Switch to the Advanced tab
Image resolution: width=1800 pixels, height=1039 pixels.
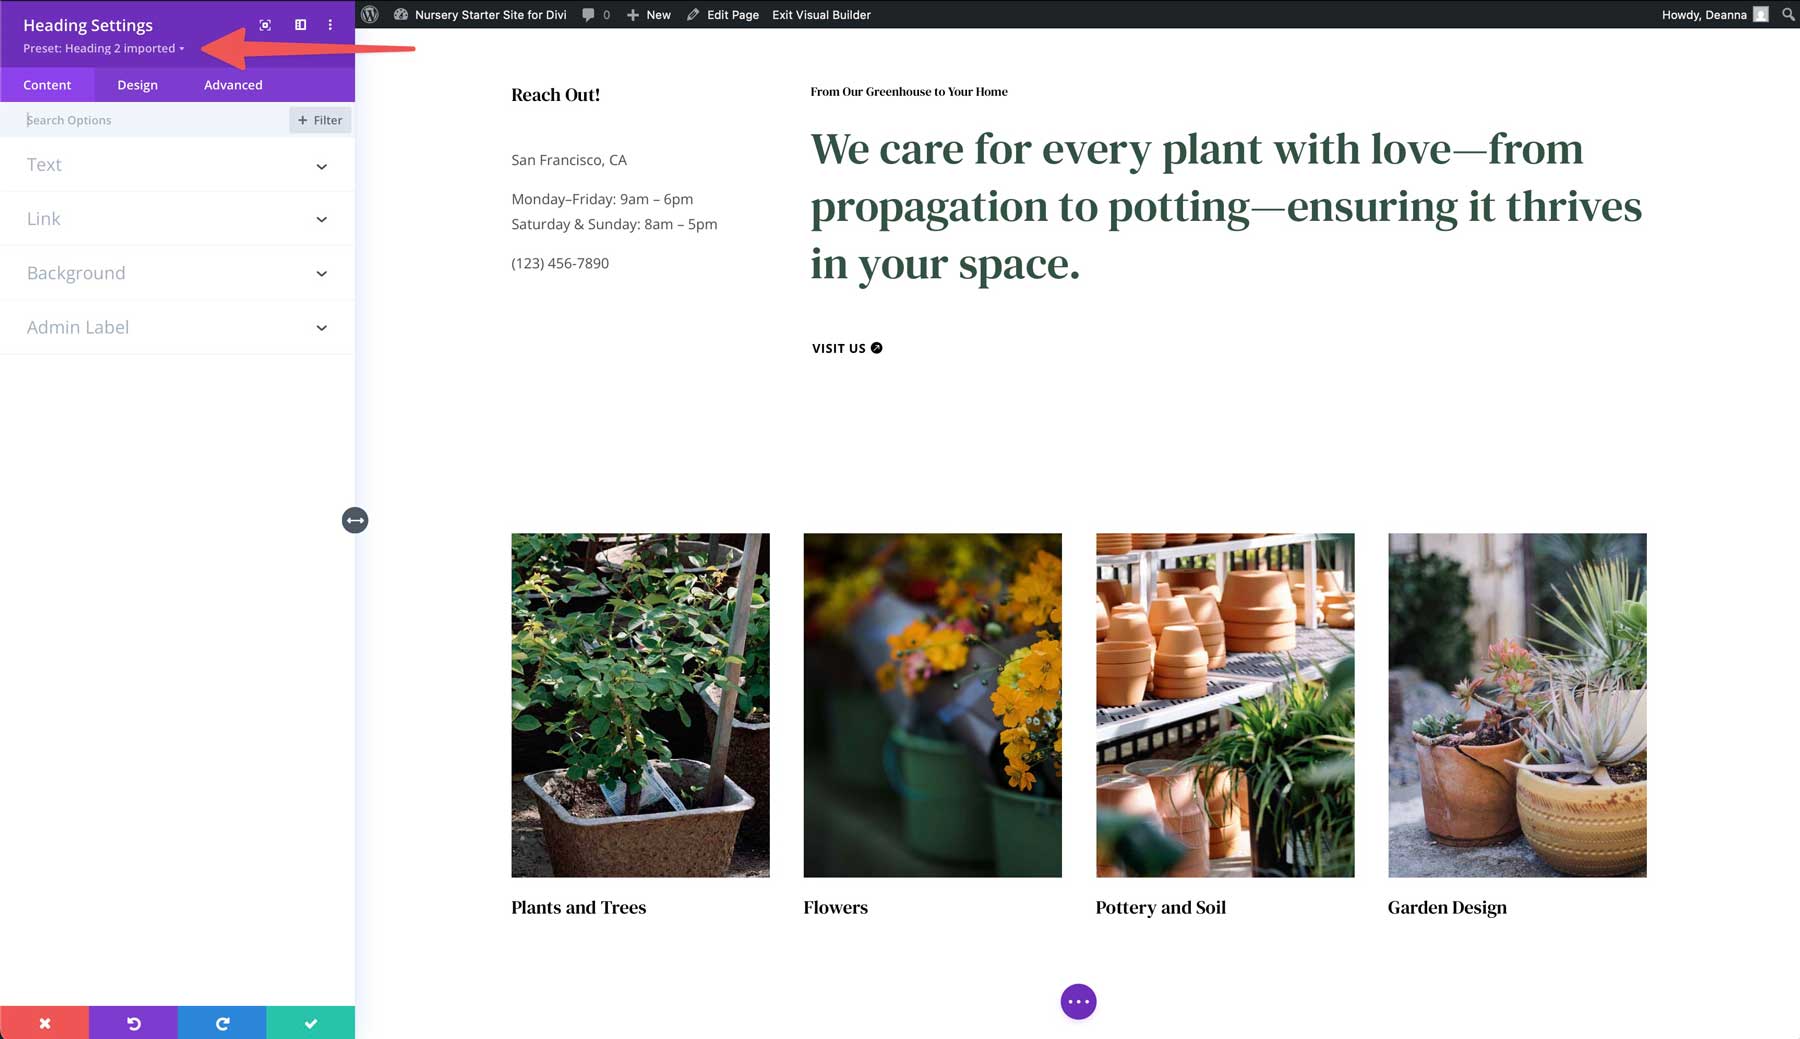point(232,85)
